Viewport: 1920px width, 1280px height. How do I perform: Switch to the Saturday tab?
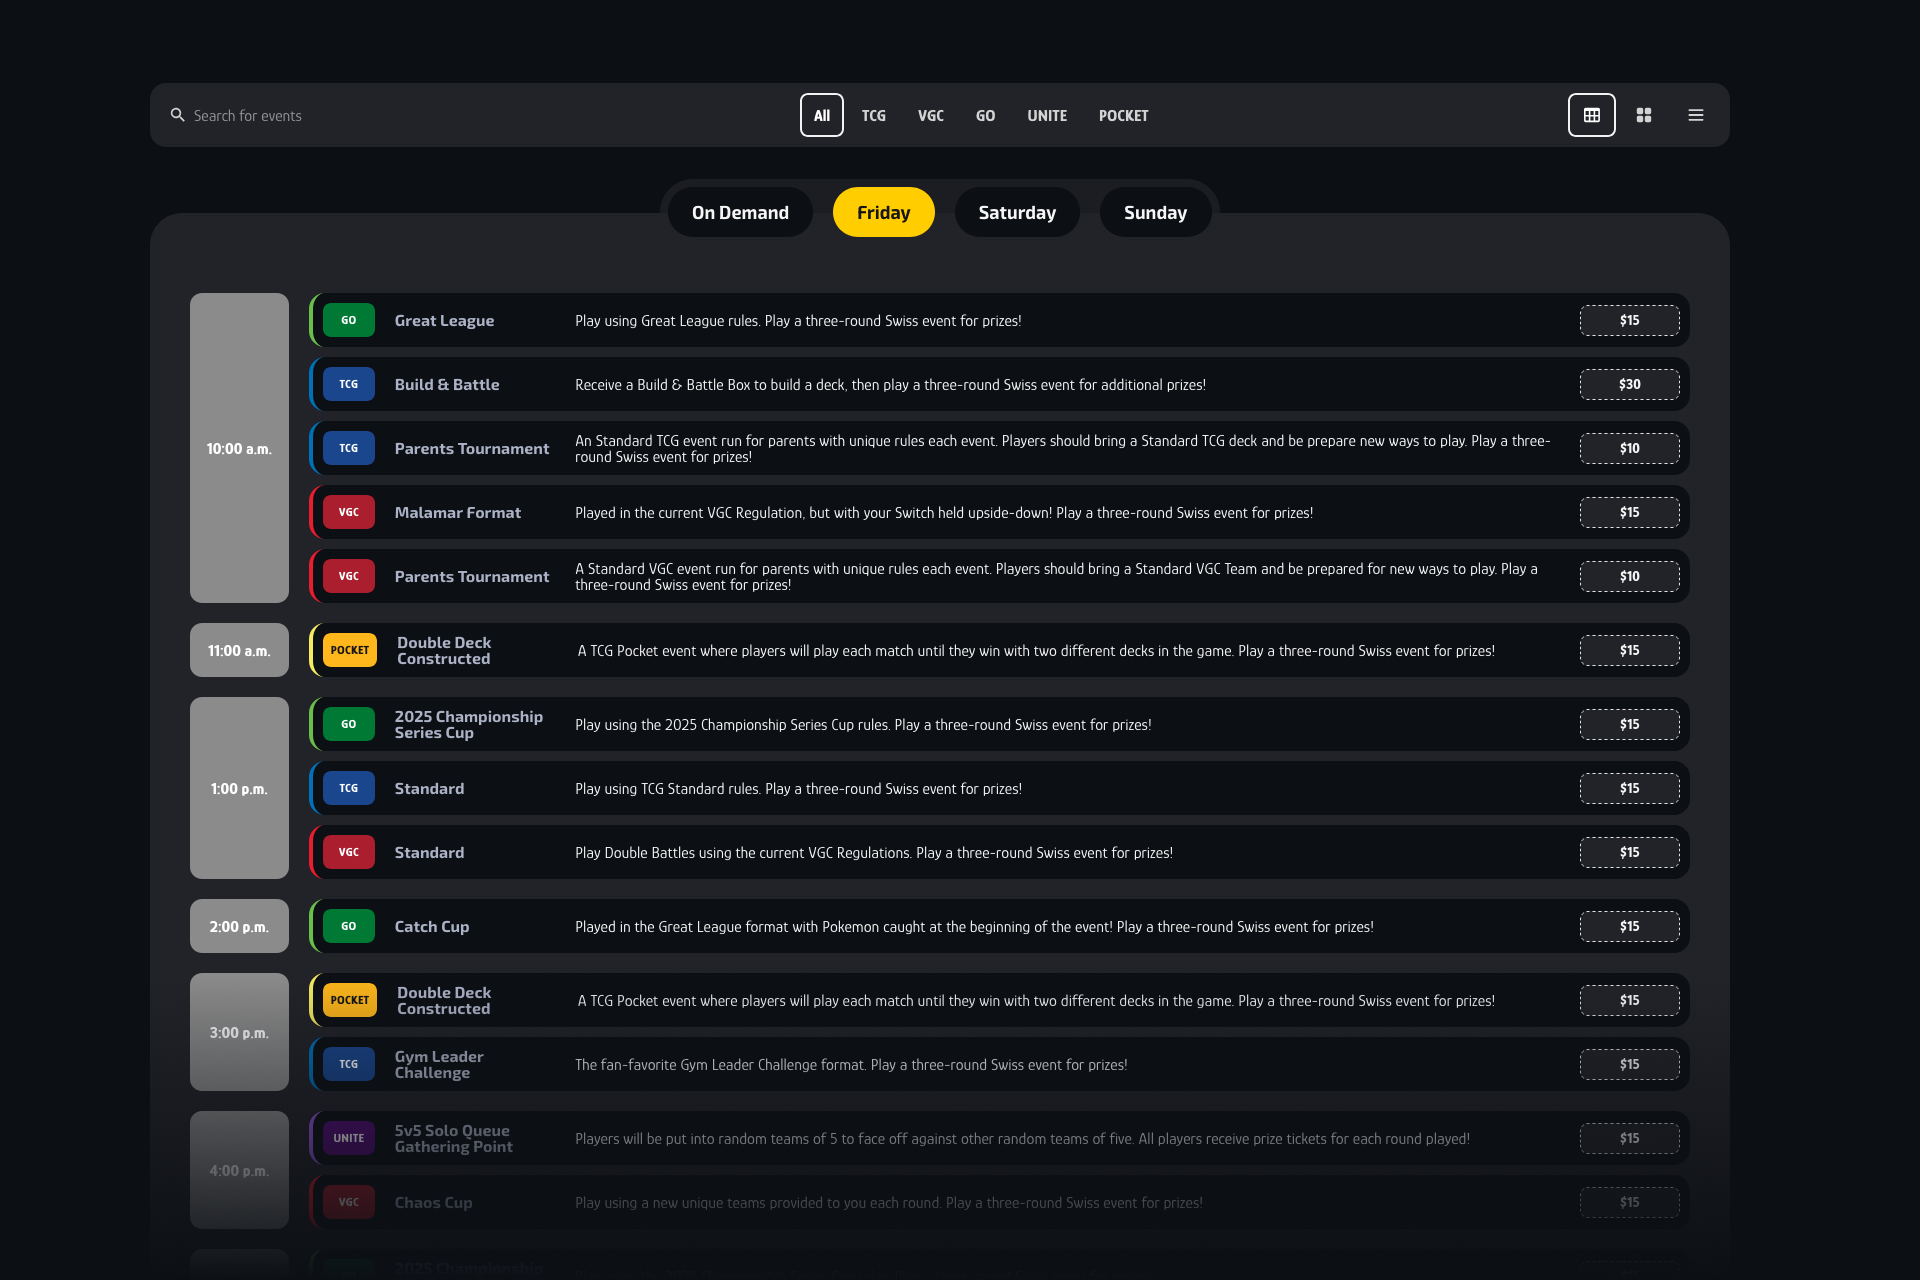[x=1017, y=212]
